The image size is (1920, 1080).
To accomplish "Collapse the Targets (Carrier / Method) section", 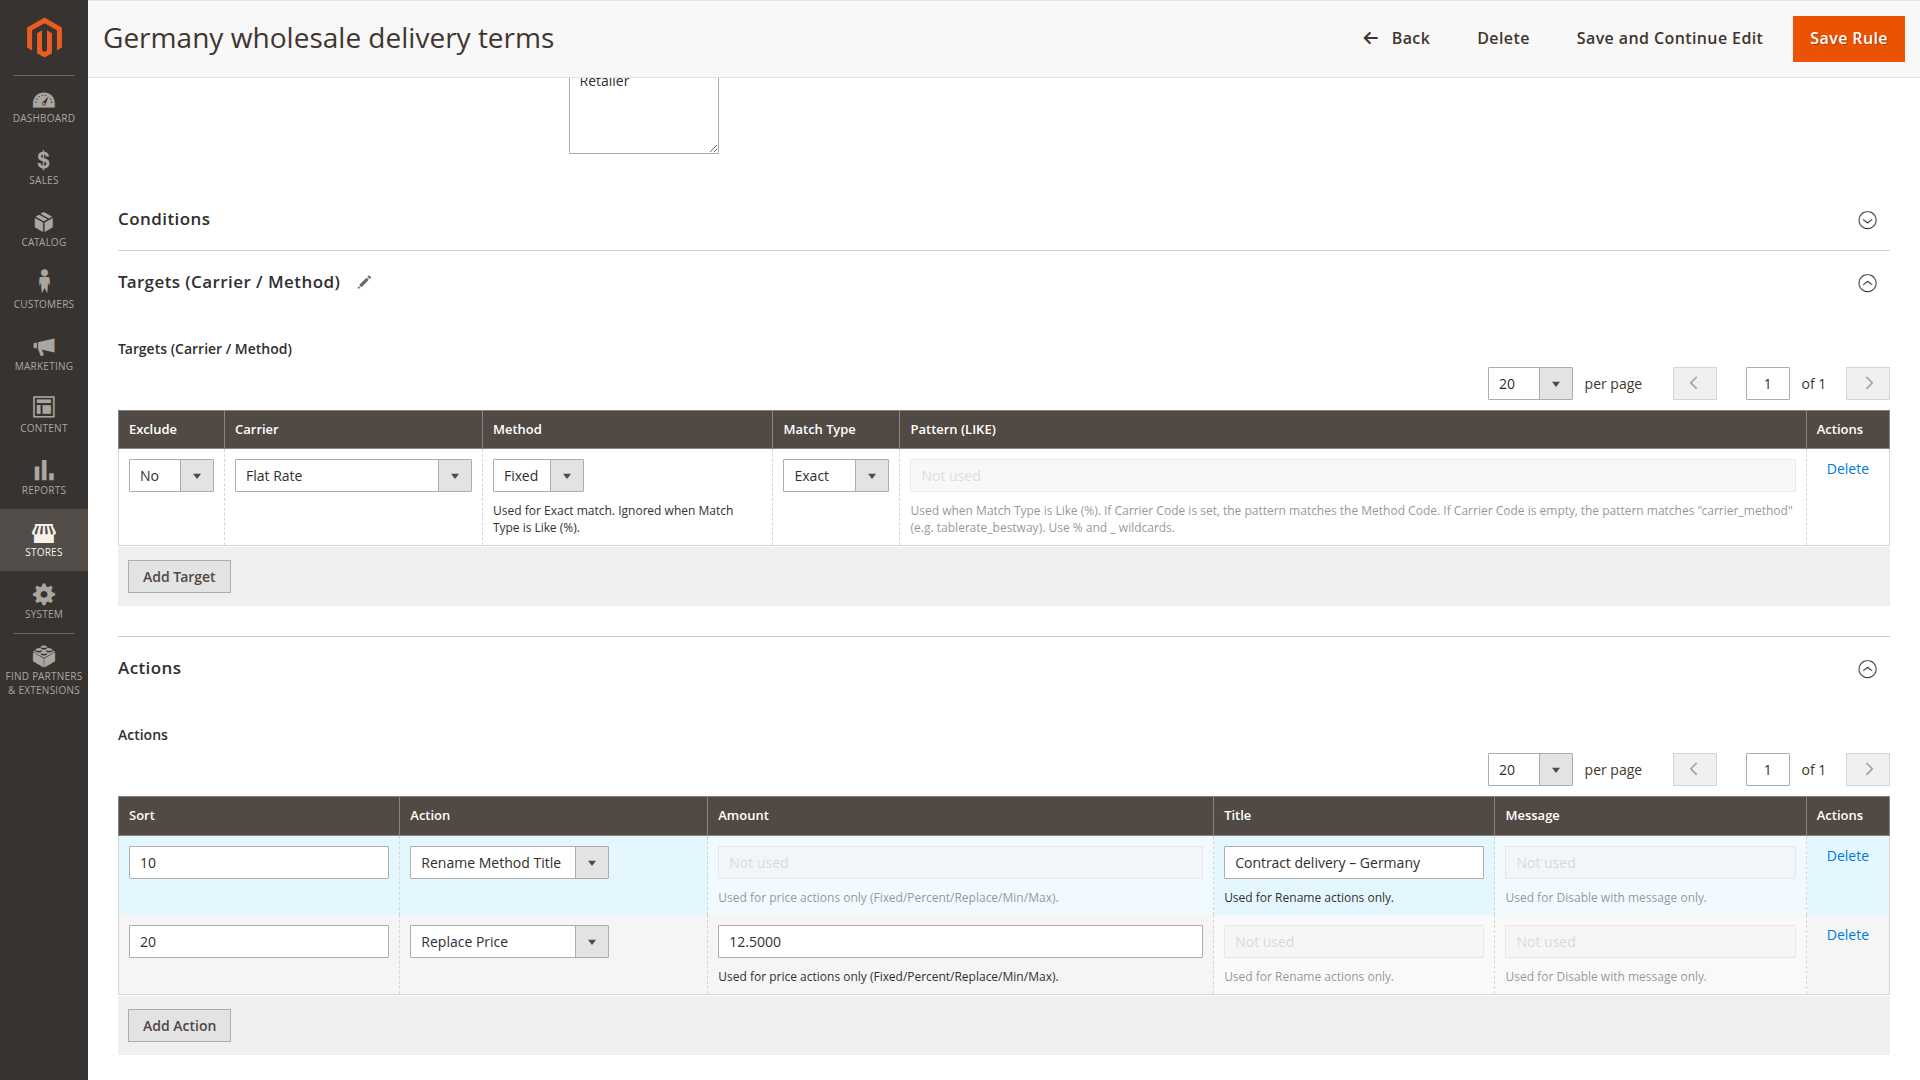I will (1867, 283).
